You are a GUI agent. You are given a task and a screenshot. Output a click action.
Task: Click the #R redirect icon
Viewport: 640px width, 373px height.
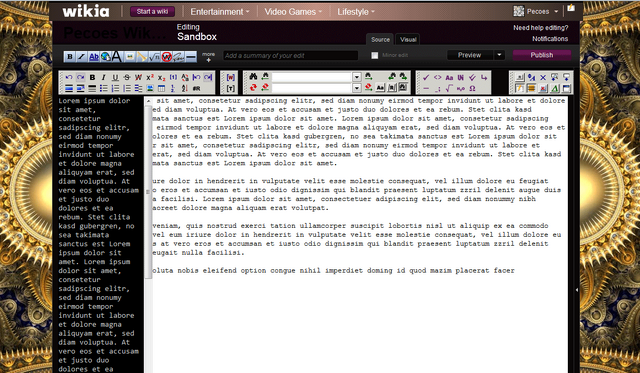[196, 88]
